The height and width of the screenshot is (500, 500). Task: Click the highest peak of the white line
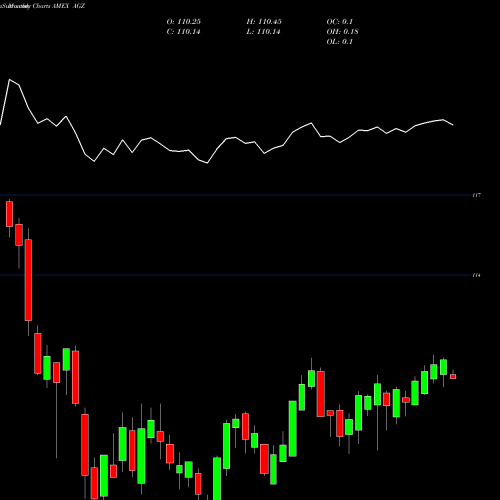pos(9,80)
